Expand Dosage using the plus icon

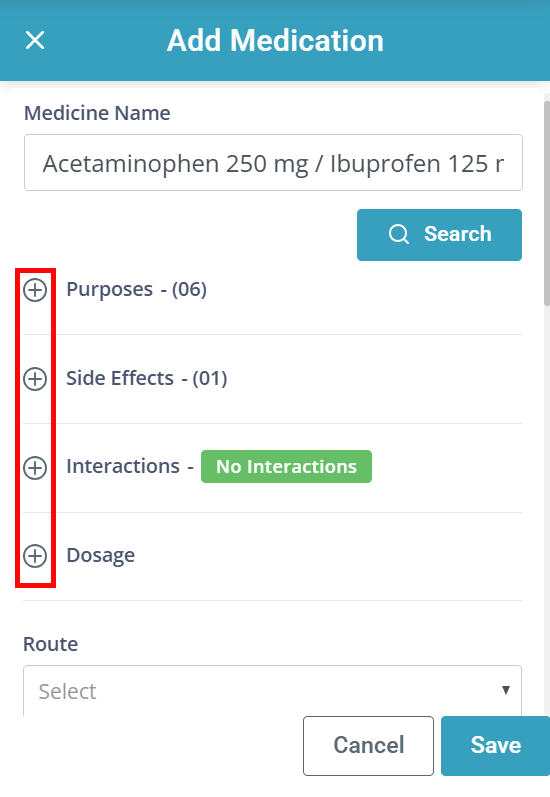pos(35,556)
